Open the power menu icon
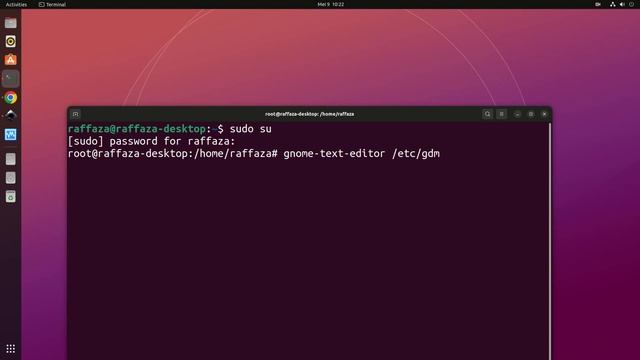The image size is (640, 360). (x=631, y=4)
